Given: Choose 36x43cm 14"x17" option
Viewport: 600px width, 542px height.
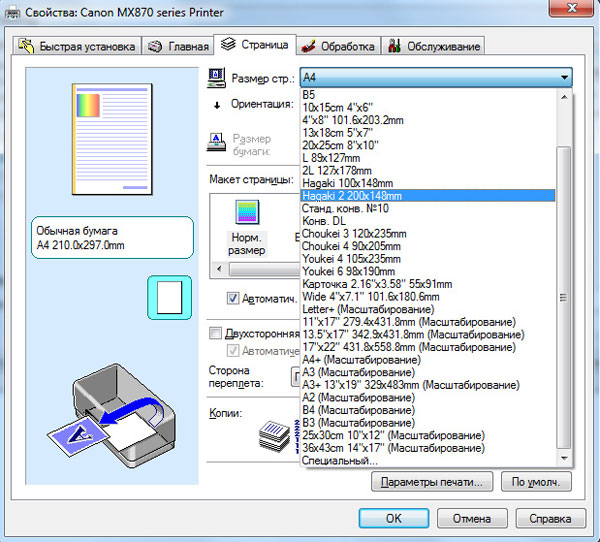Looking at the screenshot, I should (x=428, y=448).
